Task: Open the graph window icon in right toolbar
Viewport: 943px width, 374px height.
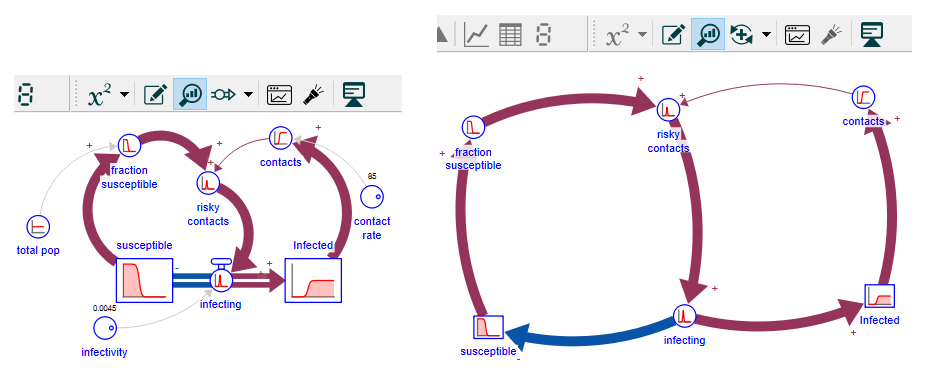Action: pos(797,34)
